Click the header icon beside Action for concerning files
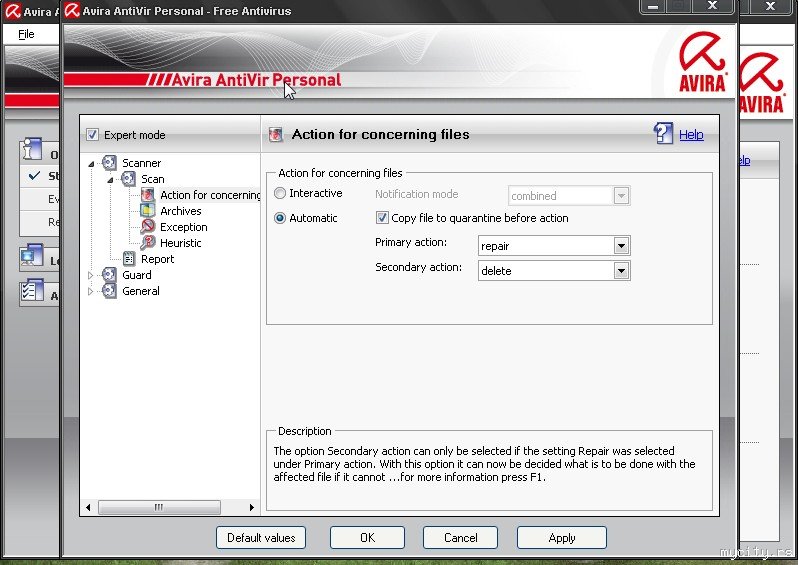Image resolution: width=798 pixels, height=565 pixels. (276, 135)
